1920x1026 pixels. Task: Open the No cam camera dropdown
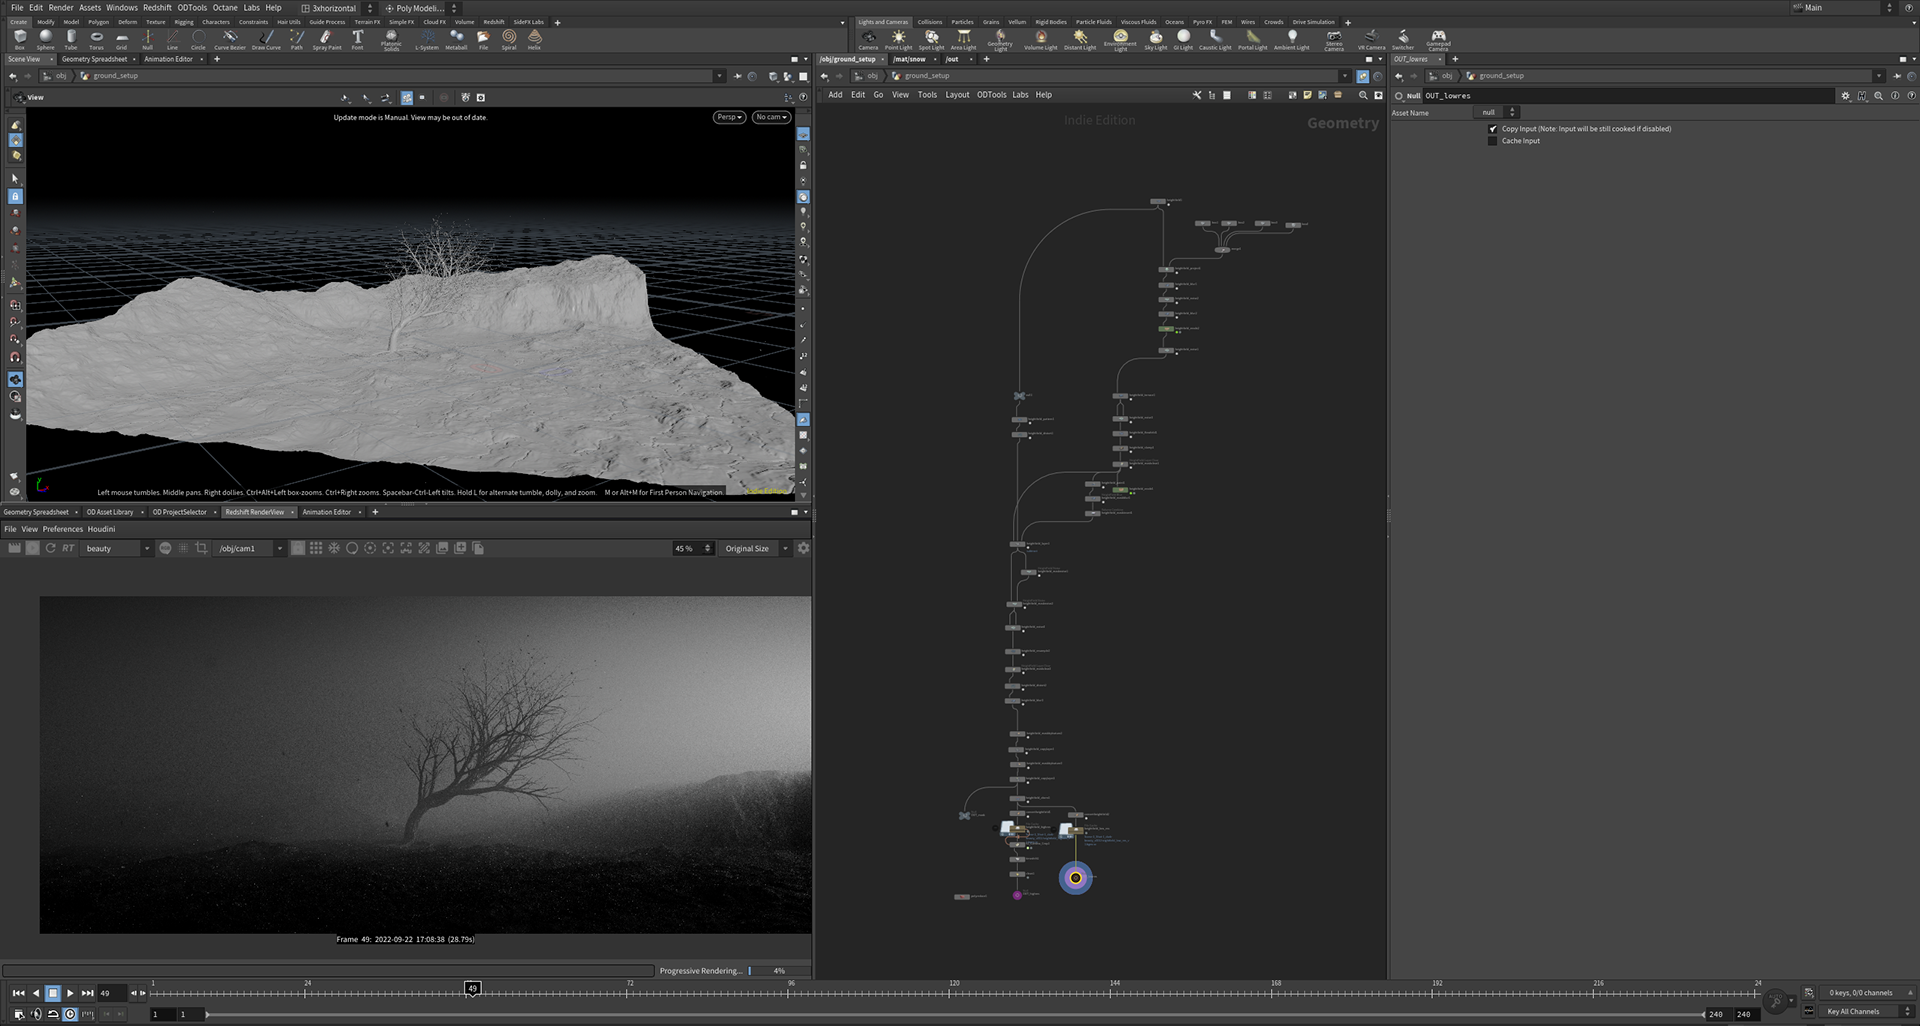[771, 117]
